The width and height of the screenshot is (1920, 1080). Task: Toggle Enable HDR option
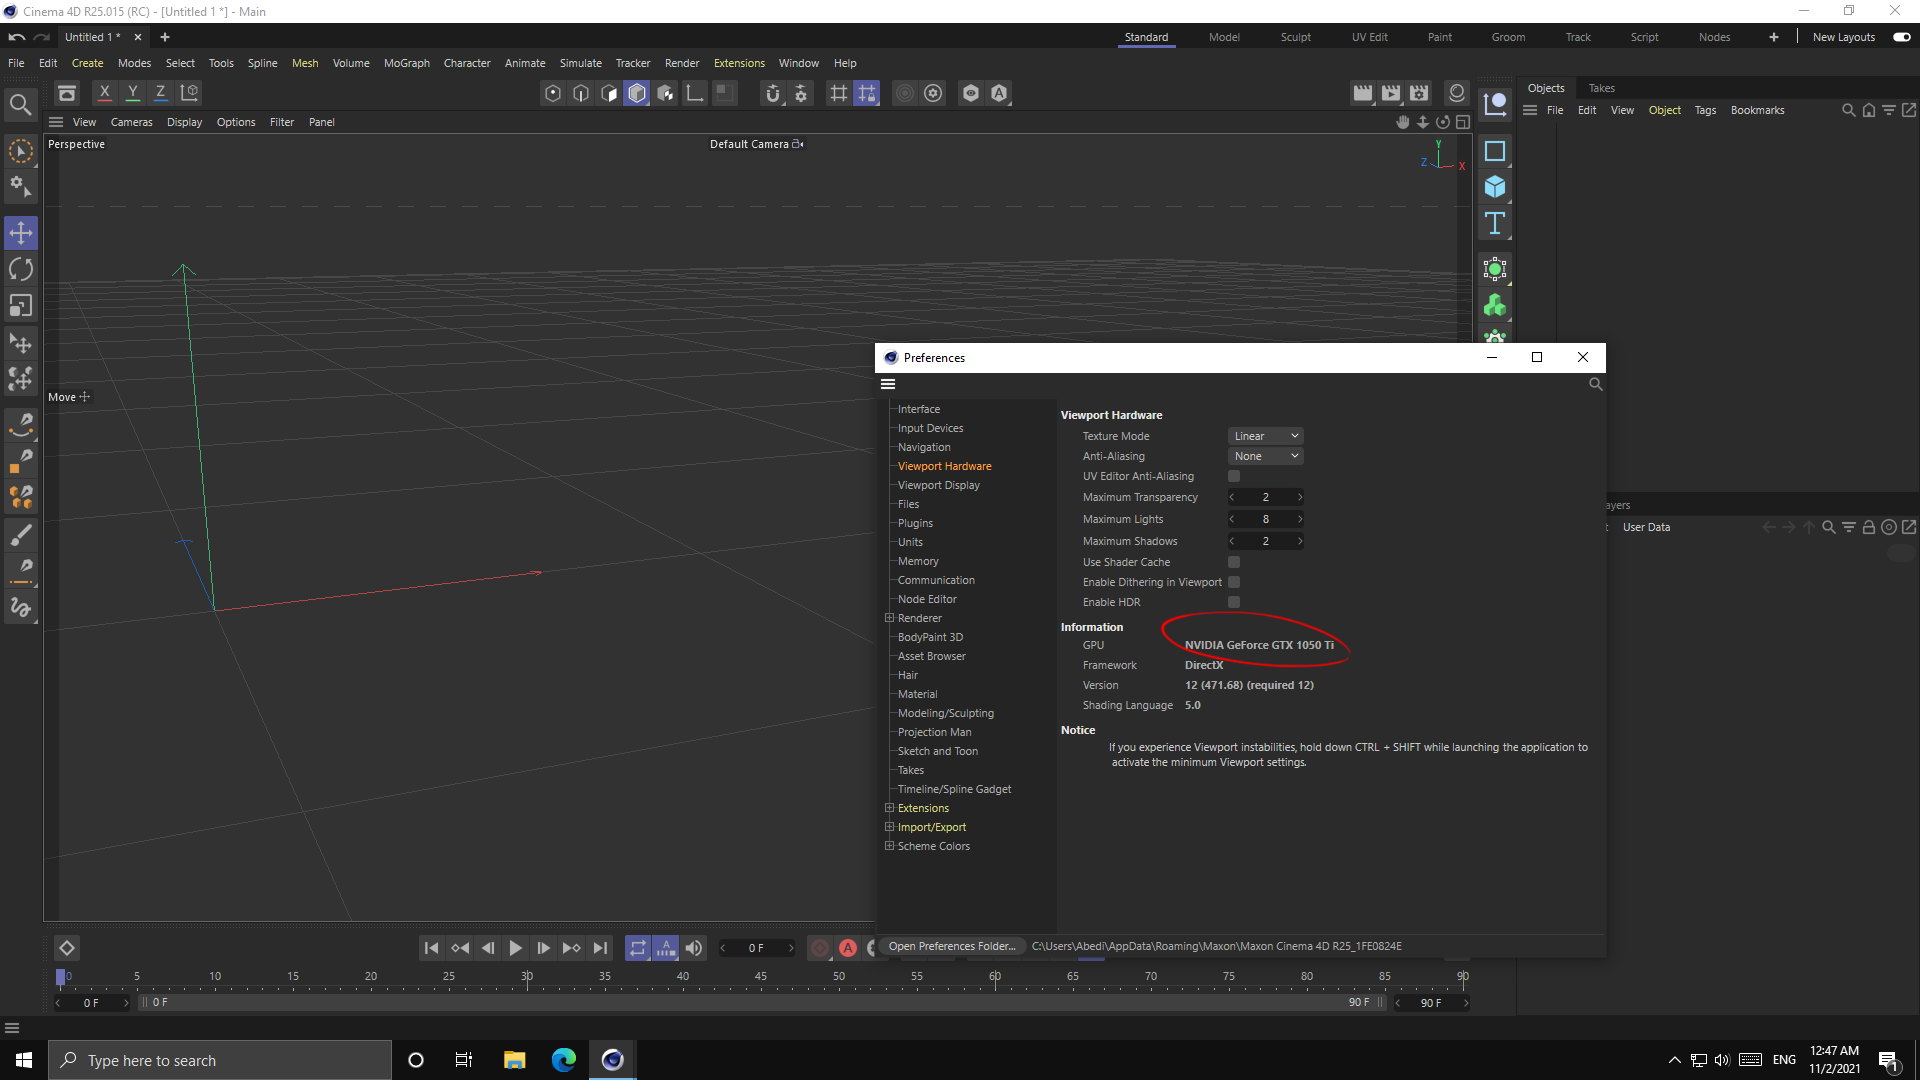pyautogui.click(x=1233, y=603)
